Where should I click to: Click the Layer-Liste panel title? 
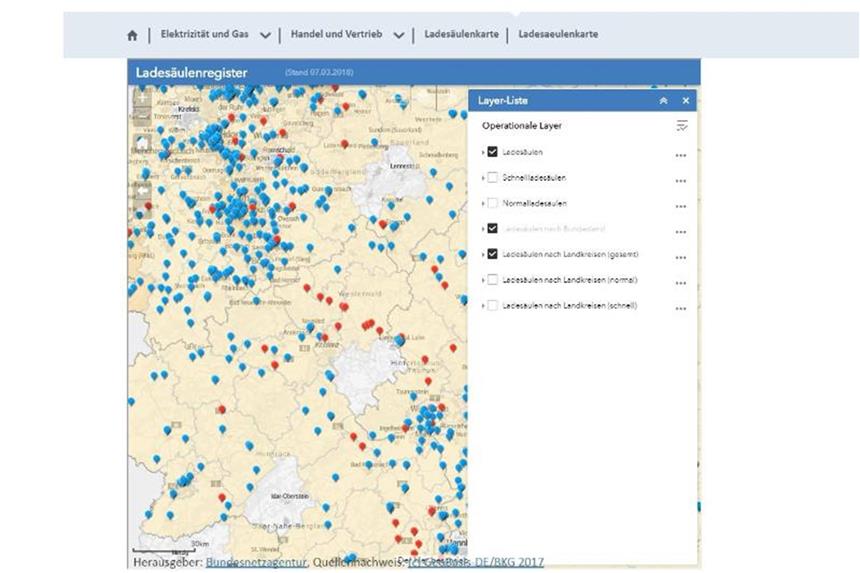pos(502,100)
